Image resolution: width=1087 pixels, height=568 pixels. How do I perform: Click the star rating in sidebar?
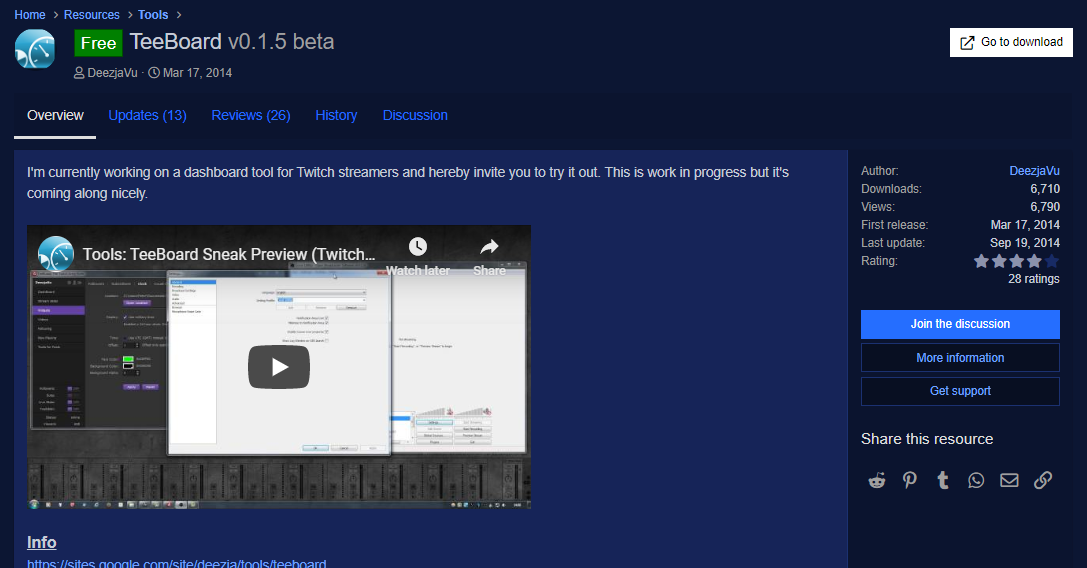coord(1016,261)
